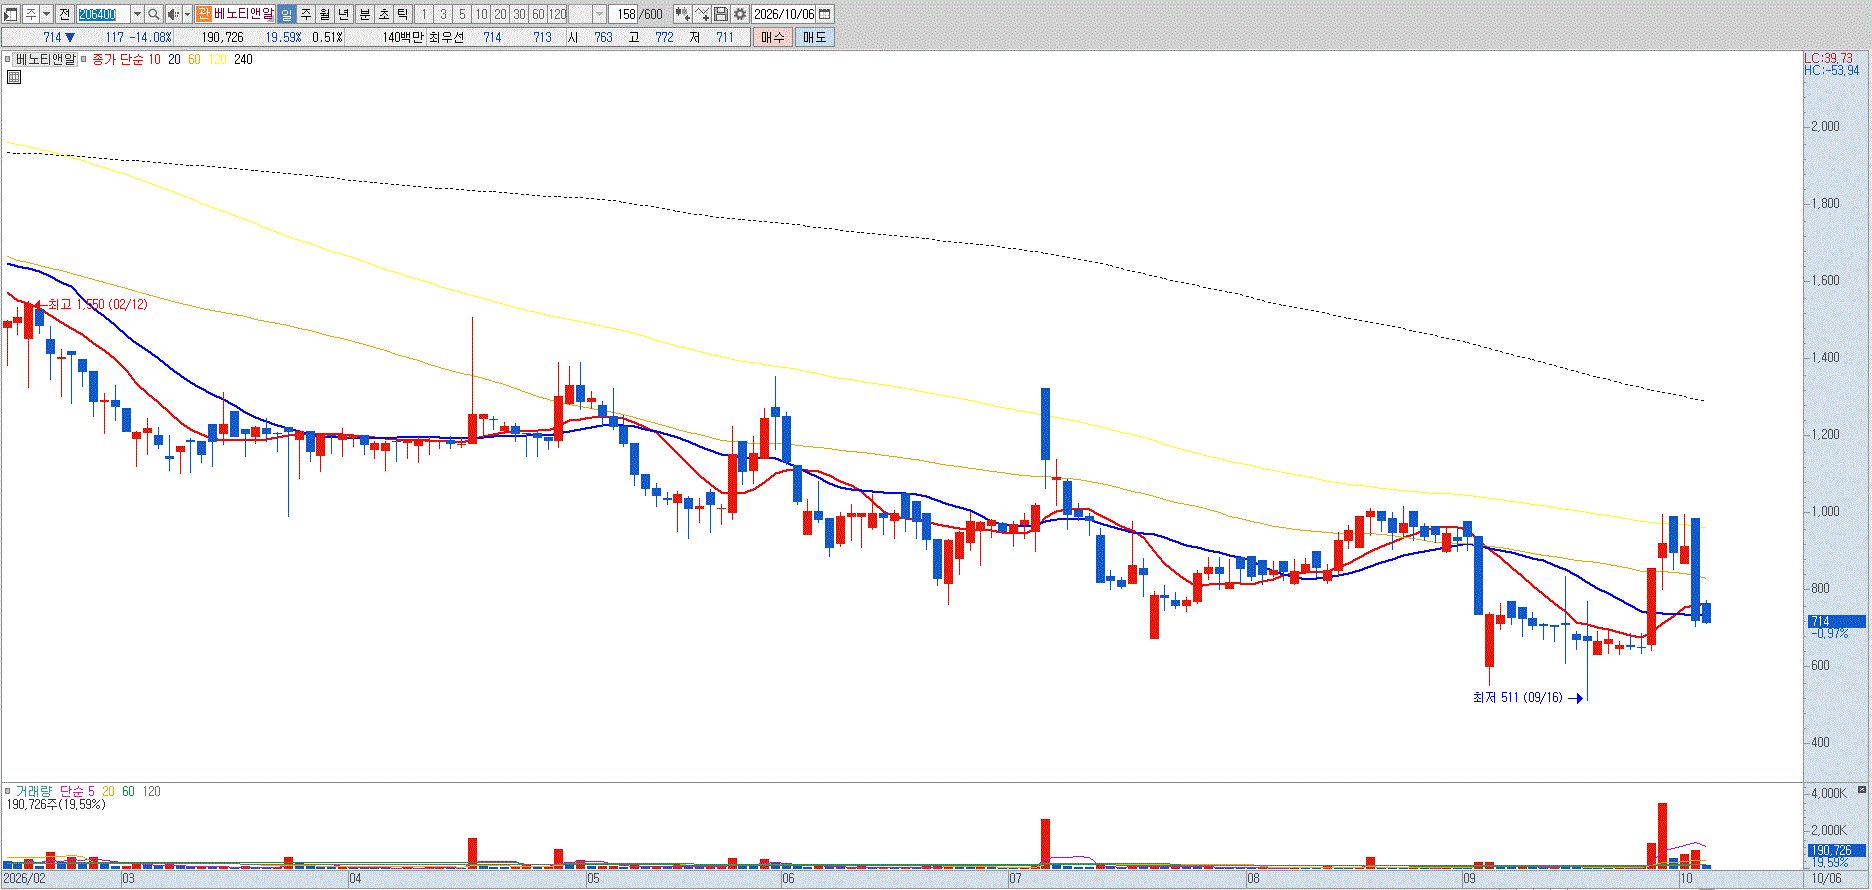Click the add drawing line tool icon
This screenshot has width=1872, height=890.
(702, 14)
